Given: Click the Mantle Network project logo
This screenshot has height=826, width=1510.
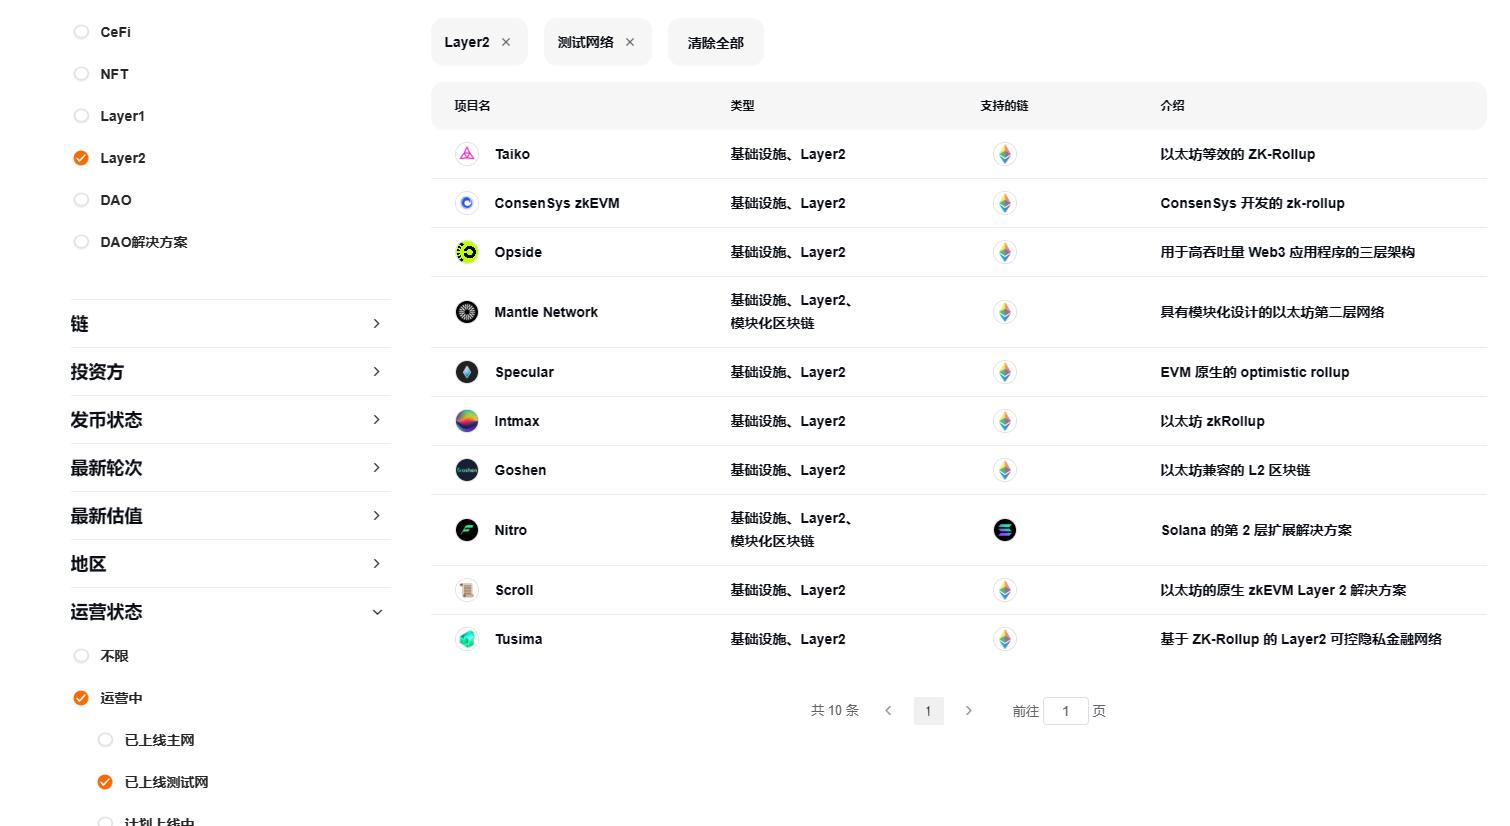Looking at the screenshot, I should pos(467,311).
